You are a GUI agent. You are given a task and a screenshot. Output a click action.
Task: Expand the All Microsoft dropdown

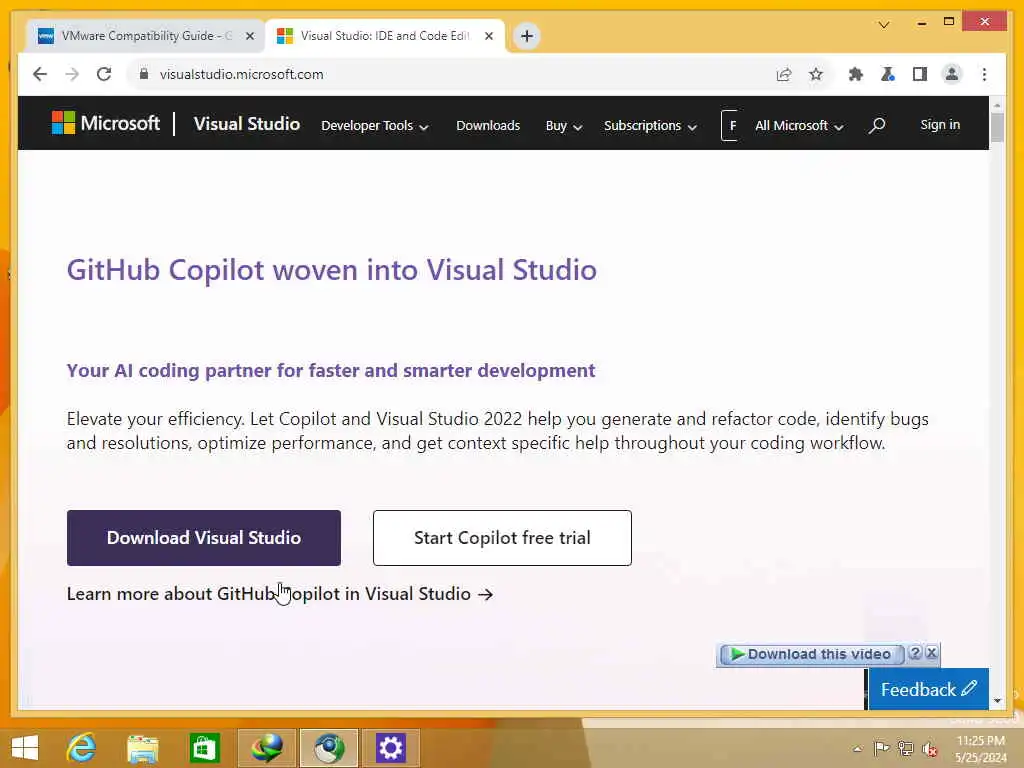point(799,125)
